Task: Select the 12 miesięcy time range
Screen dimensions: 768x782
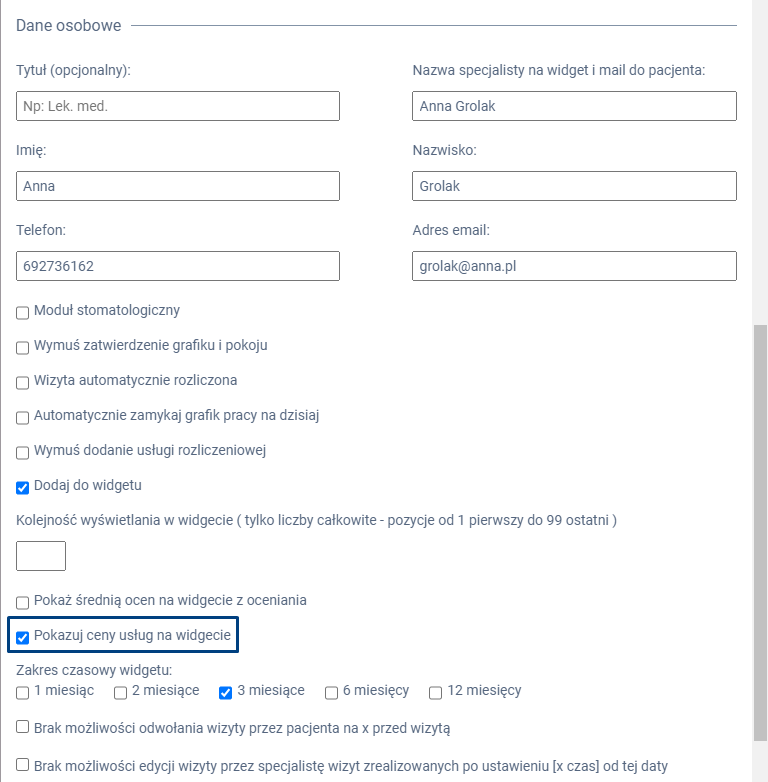Action: point(436,693)
